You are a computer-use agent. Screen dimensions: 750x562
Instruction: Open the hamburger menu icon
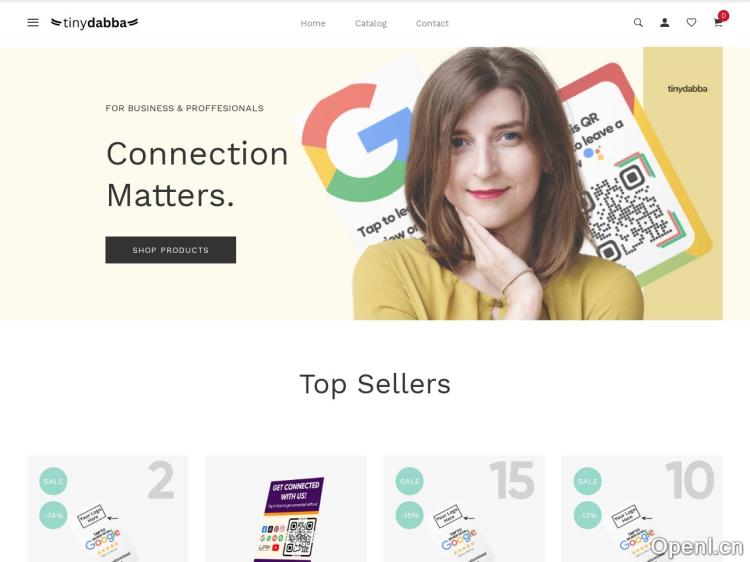(x=33, y=22)
